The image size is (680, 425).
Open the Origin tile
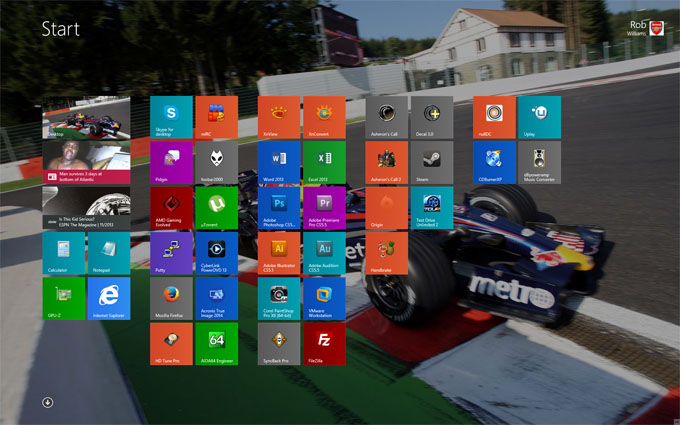pos(387,208)
